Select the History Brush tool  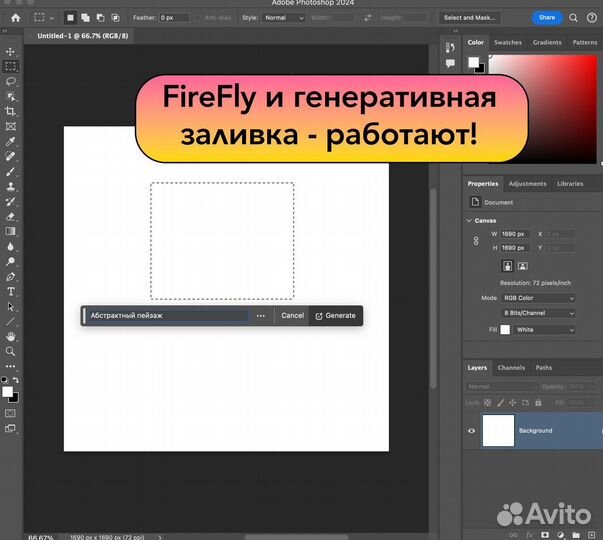click(x=10, y=202)
